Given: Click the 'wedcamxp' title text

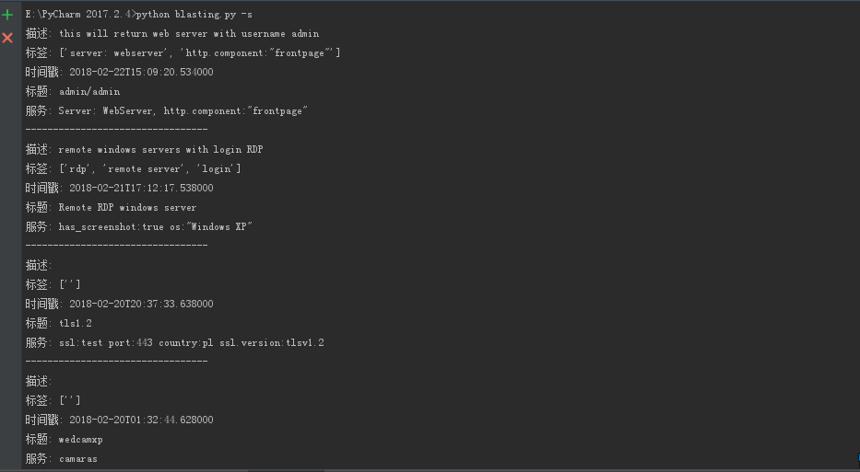Looking at the screenshot, I should [x=81, y=440].
